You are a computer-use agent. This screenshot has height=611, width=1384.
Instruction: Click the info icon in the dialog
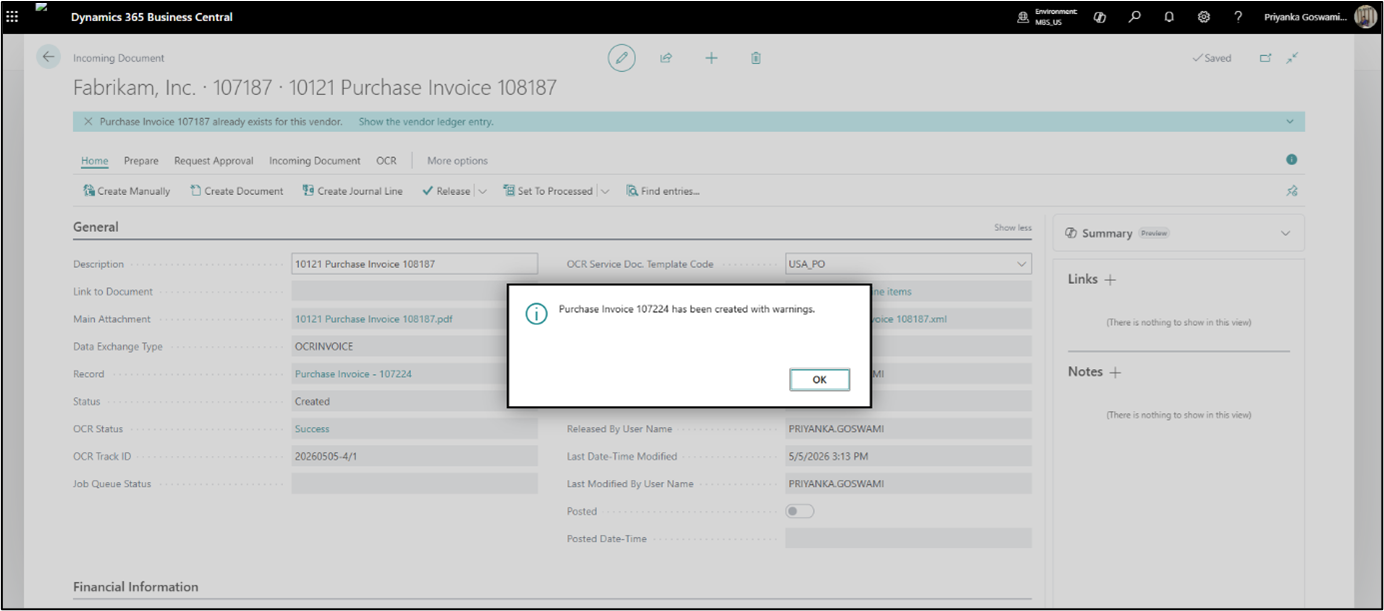pyautogui.click(x=537, y=314)
